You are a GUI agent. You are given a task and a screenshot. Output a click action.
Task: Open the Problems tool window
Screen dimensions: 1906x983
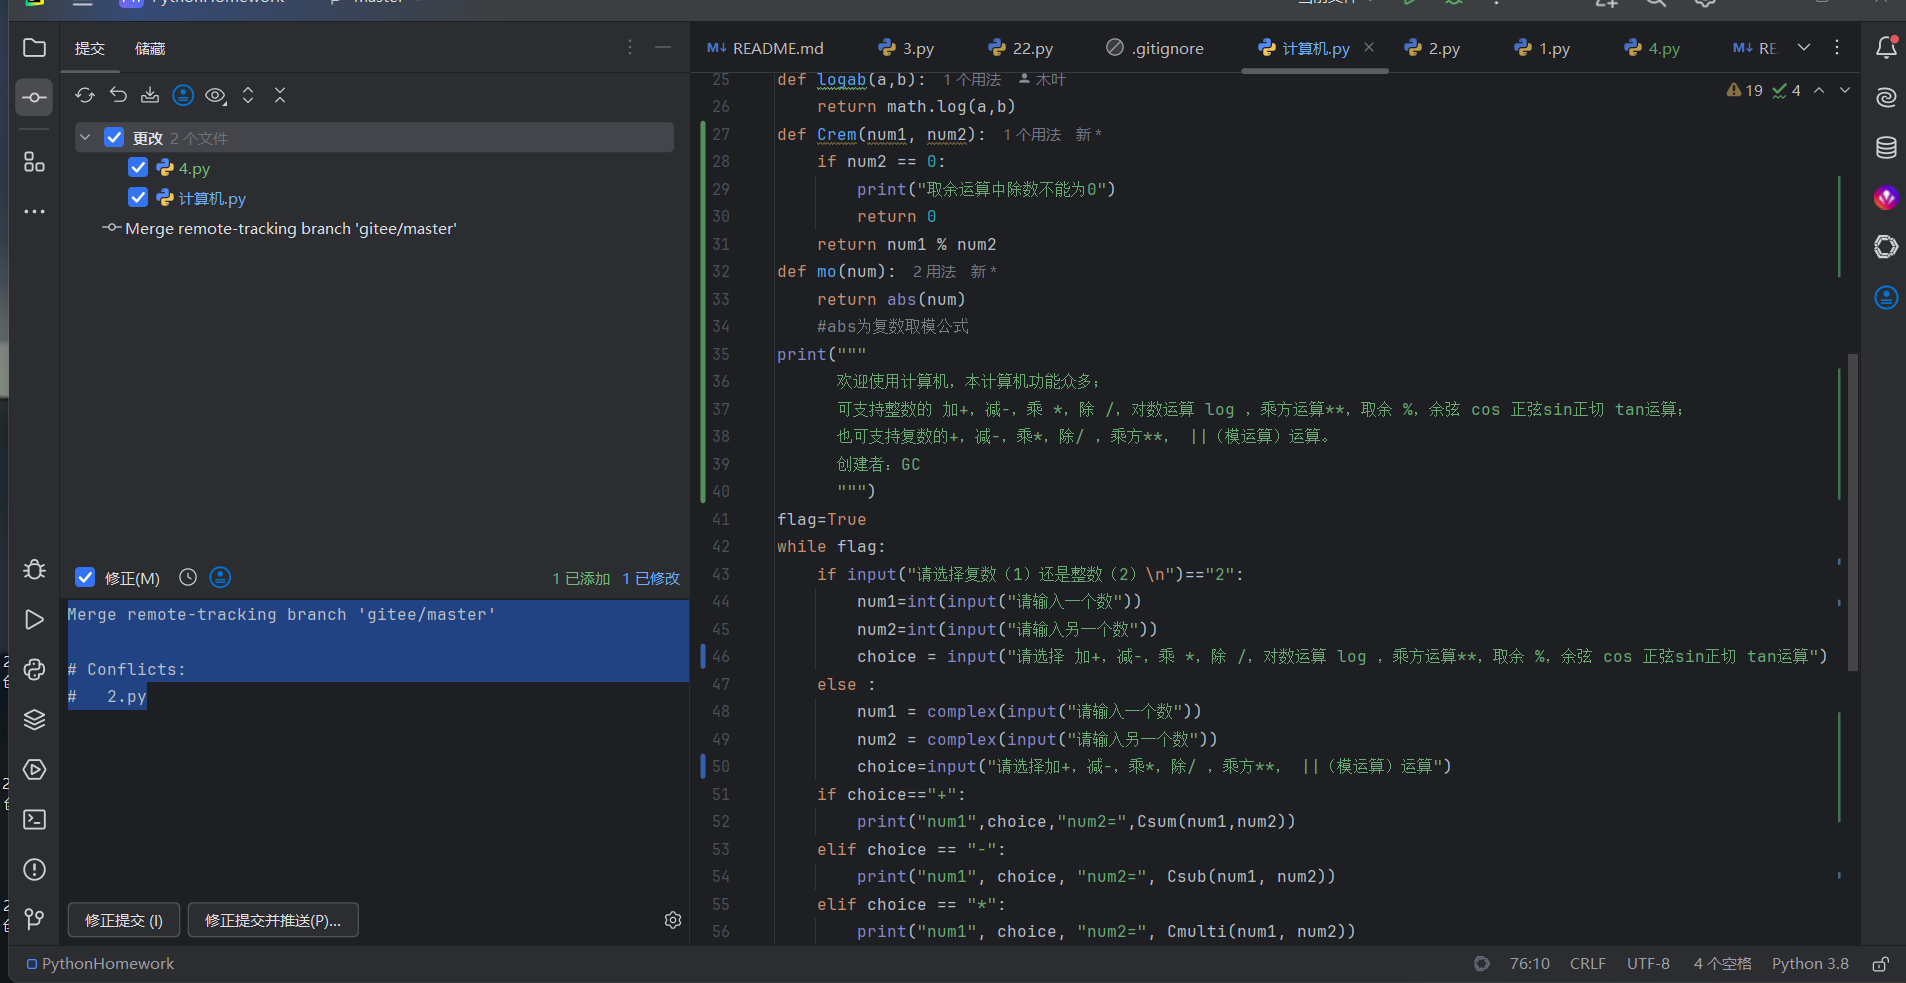click(34, 870)
